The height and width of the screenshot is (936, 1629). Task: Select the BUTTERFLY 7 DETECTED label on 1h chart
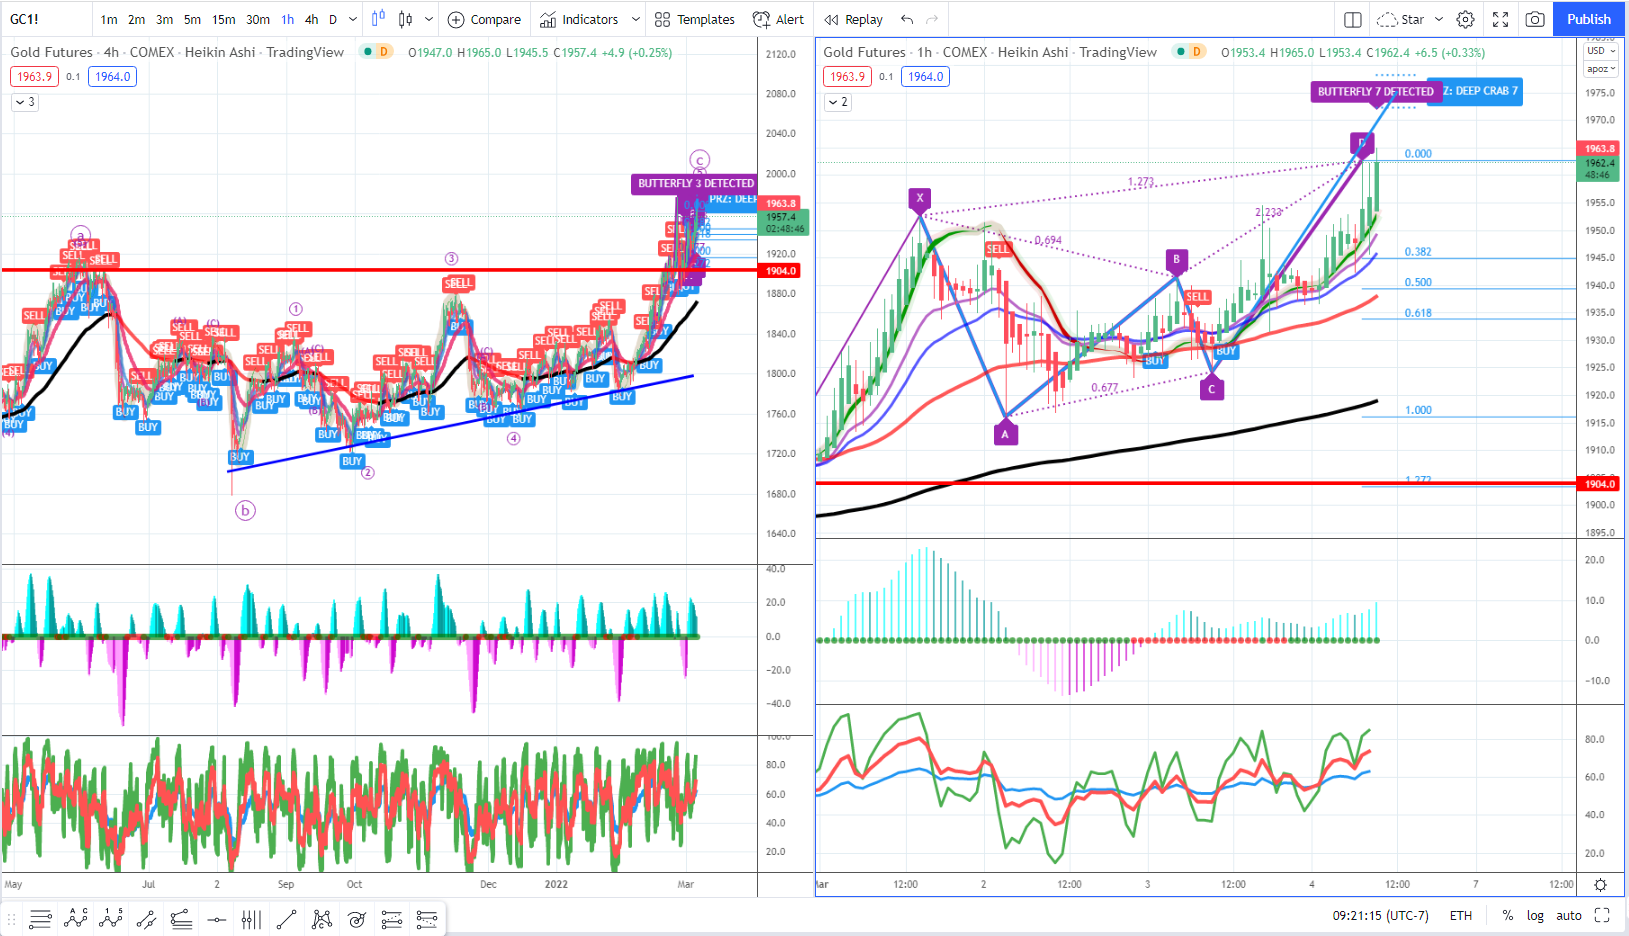1375,92
